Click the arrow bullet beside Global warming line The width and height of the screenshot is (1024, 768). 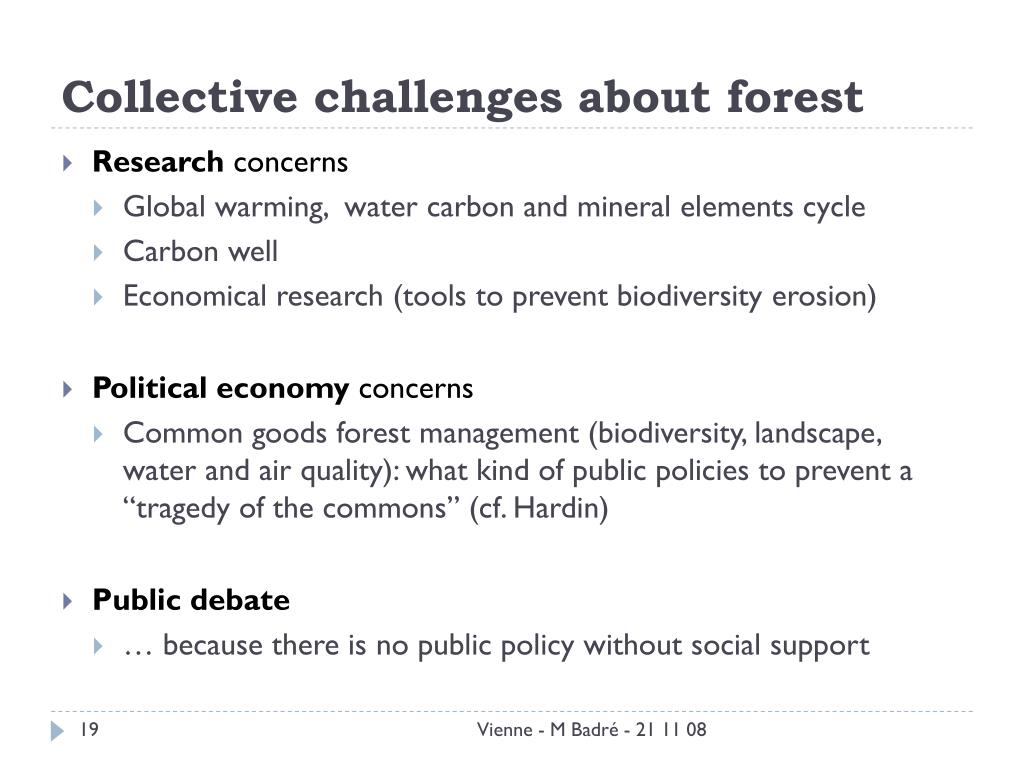pyautogui.click(x=98, y=208)
